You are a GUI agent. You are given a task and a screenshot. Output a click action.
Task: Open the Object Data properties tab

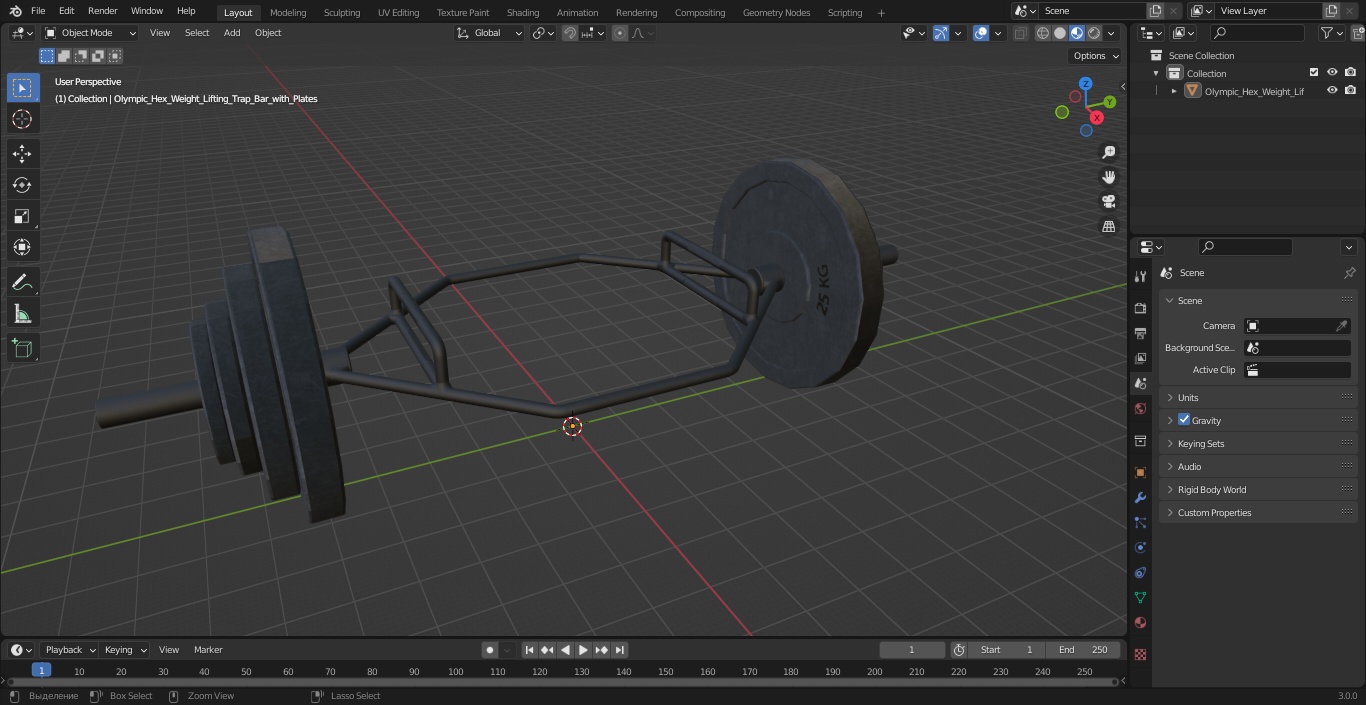tap(1140, 597)
